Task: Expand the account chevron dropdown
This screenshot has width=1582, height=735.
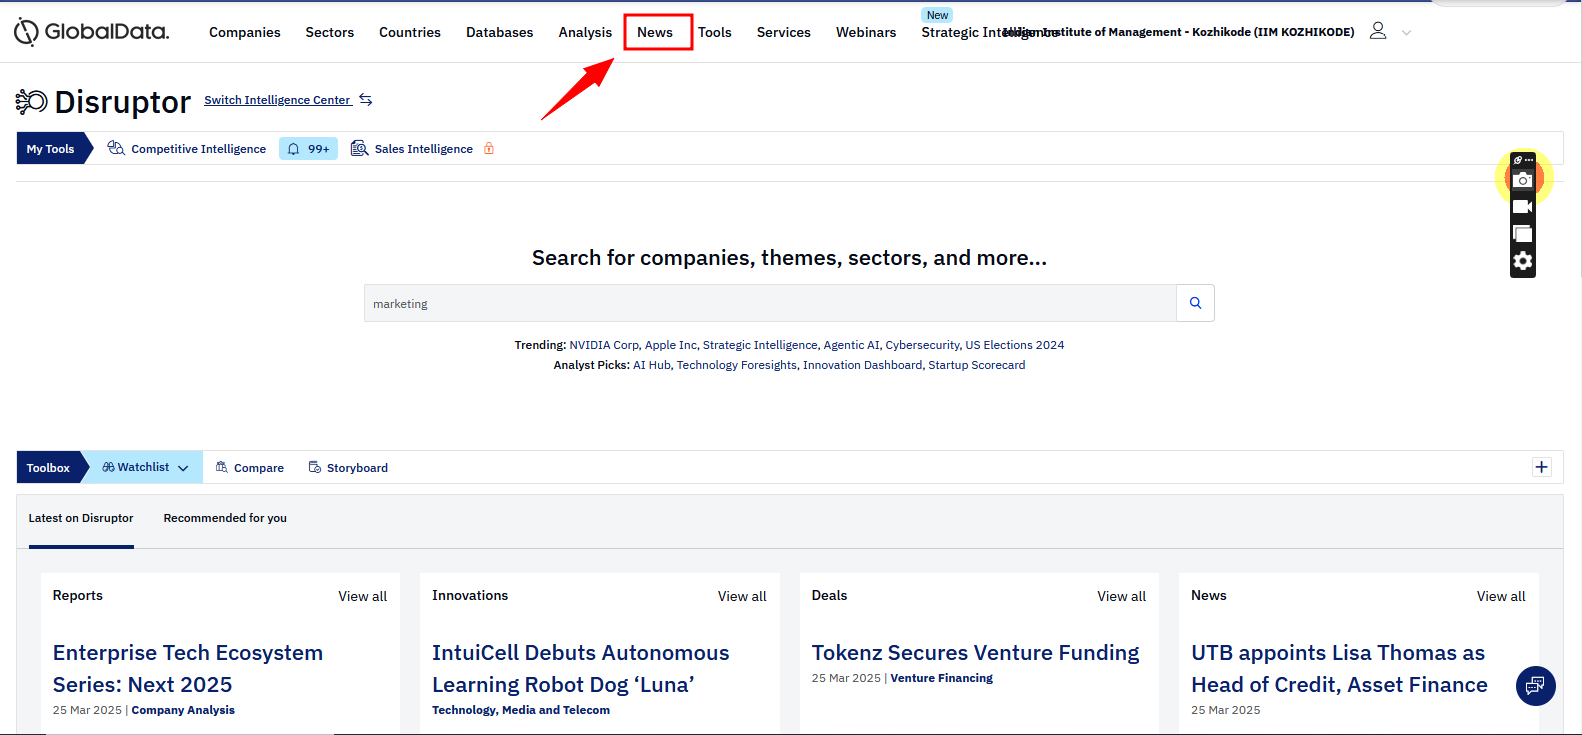Action: 1407,33
